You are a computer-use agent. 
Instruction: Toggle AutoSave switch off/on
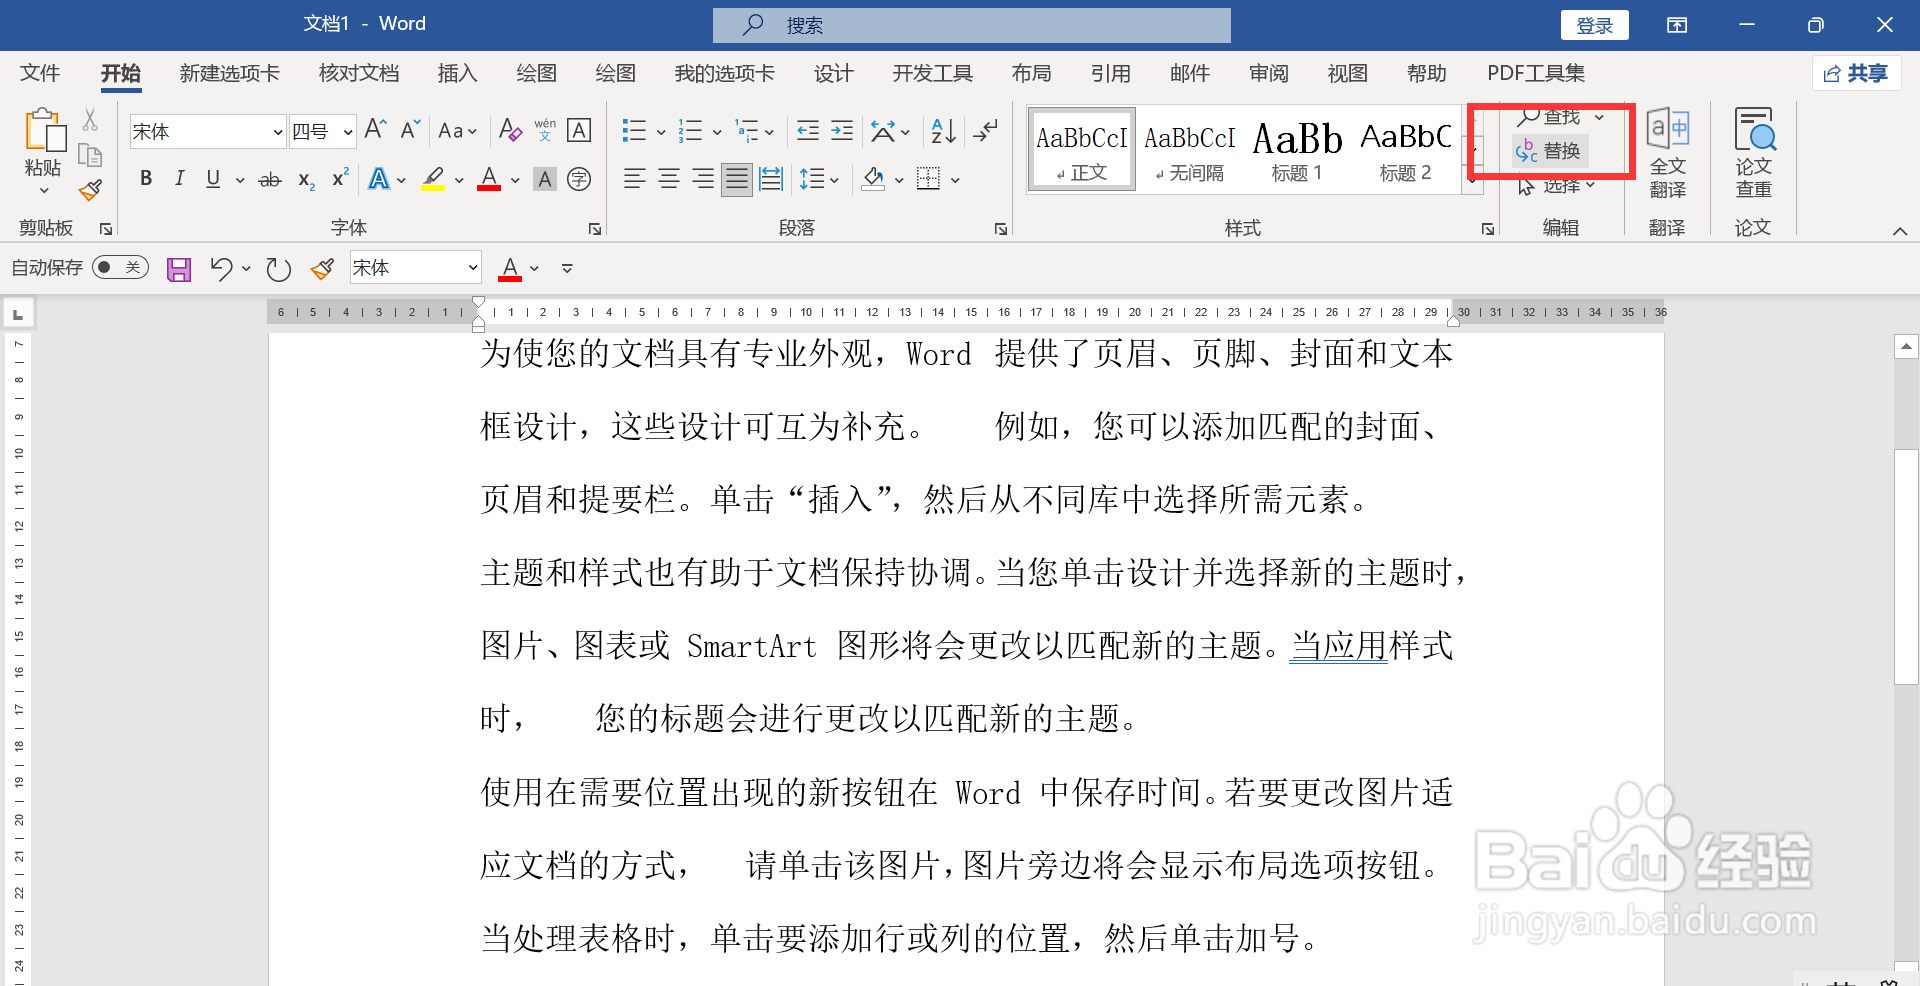[x=120, y=267]
